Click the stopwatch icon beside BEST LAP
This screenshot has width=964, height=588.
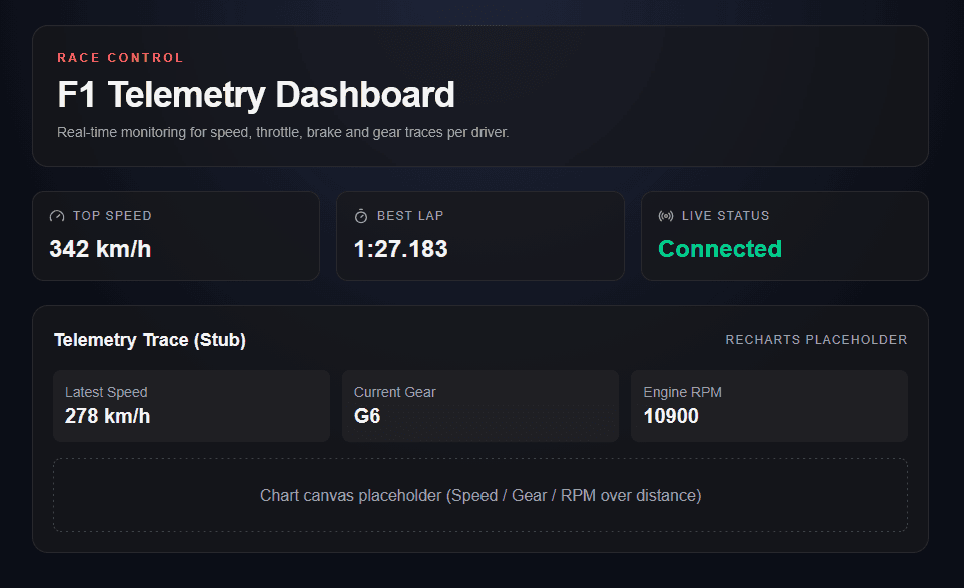click(x=361, y=215)
